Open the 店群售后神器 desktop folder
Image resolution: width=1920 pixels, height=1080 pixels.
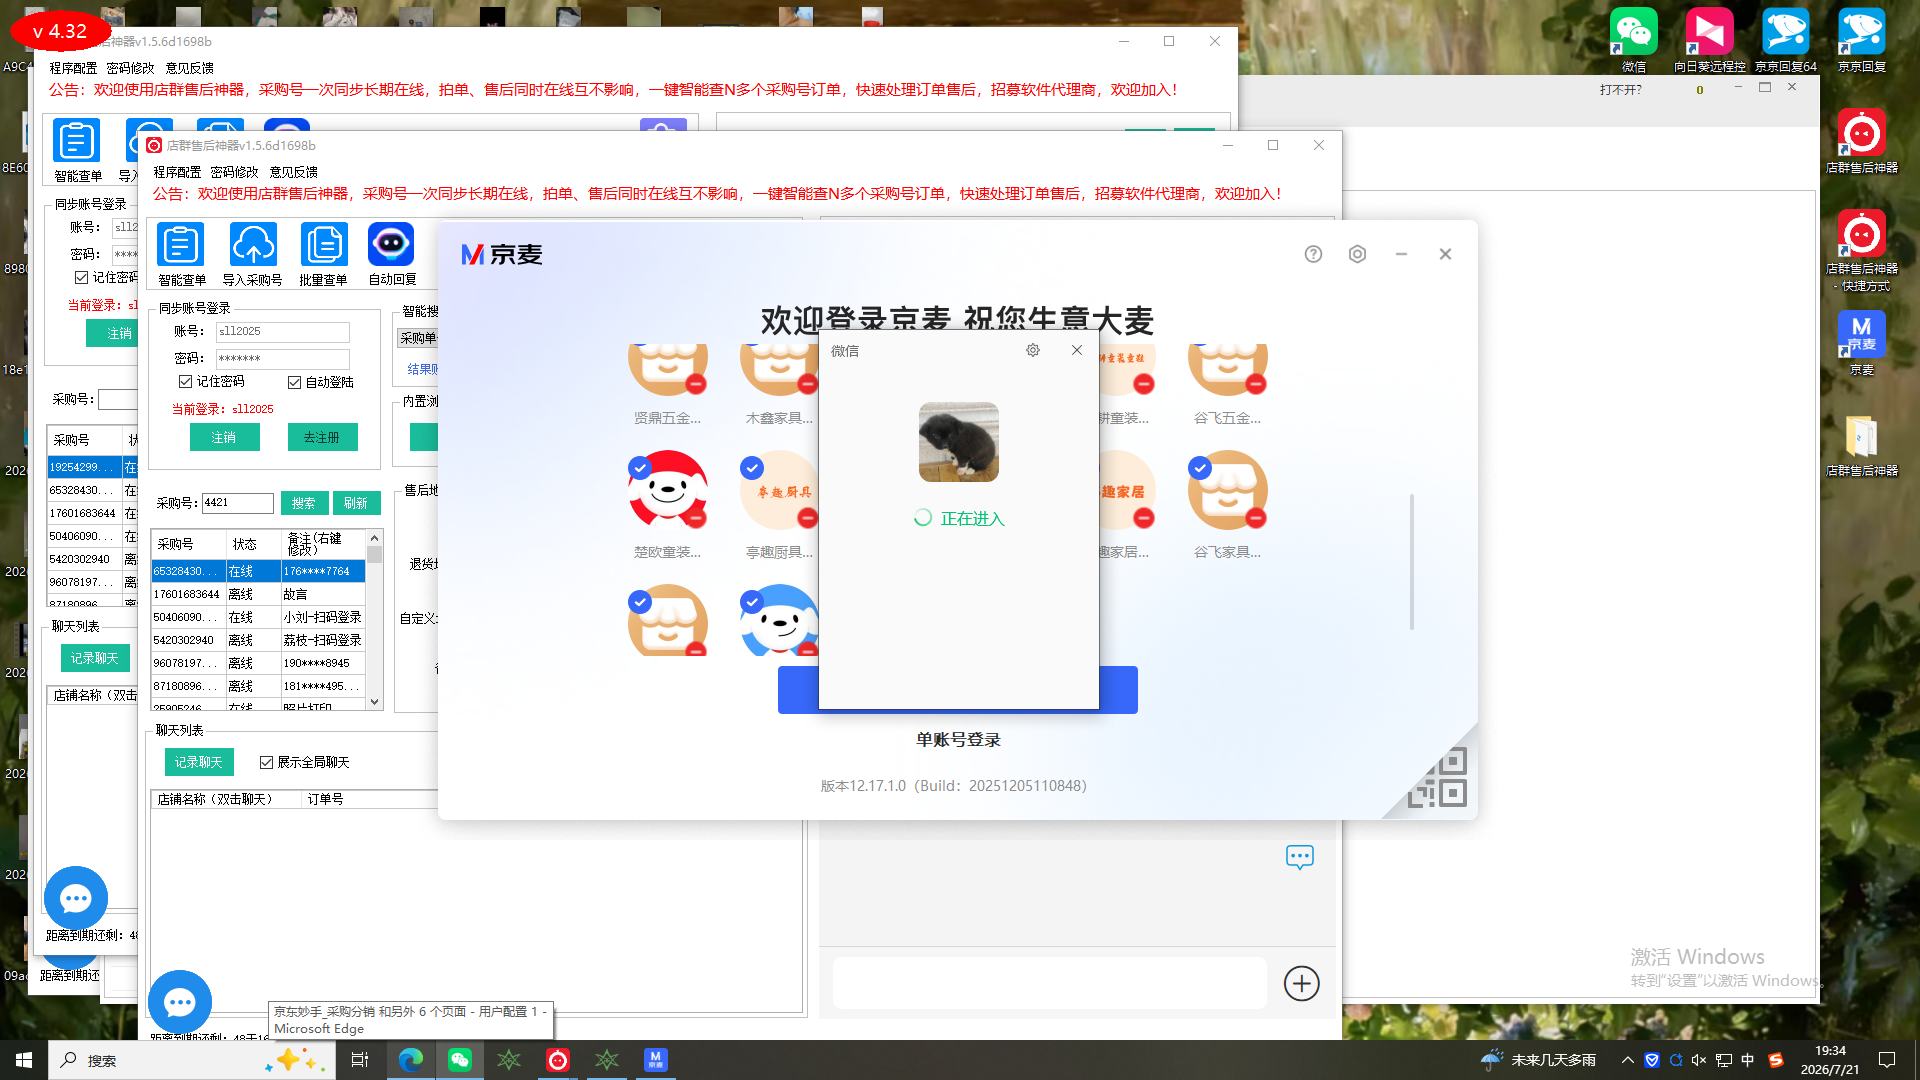(x=1862, y=445)
